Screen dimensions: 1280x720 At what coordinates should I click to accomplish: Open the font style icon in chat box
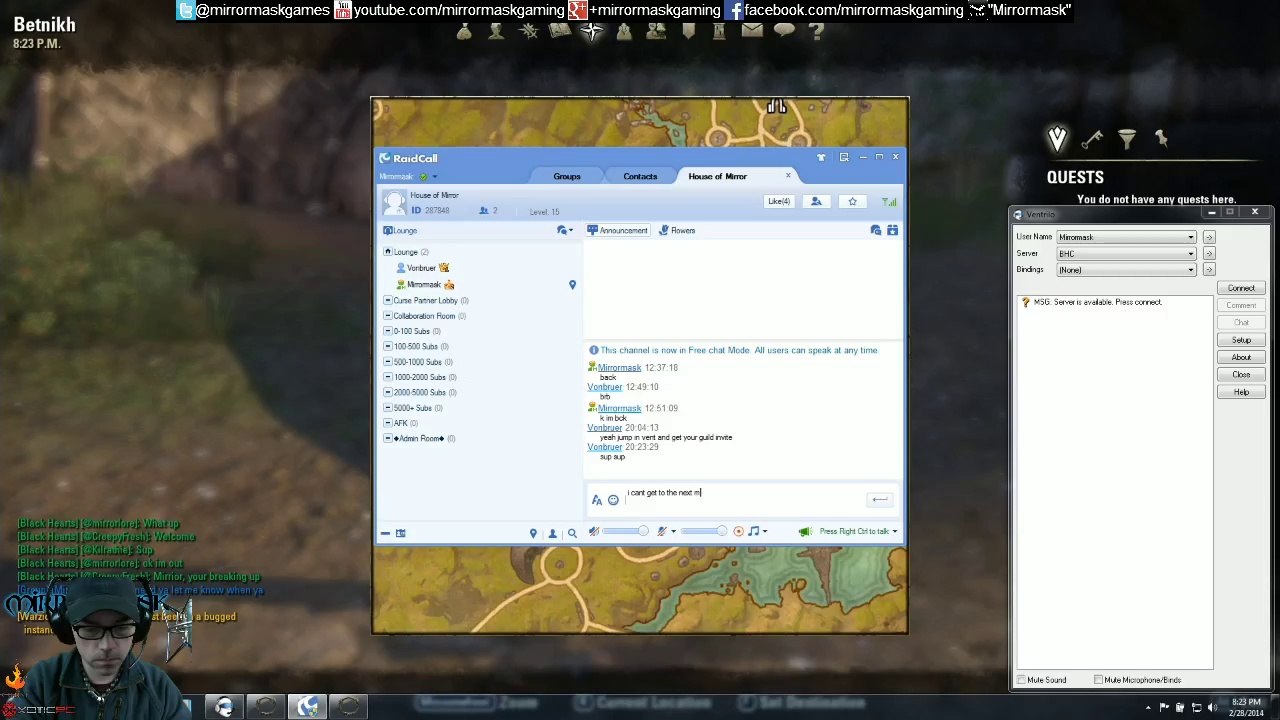coord(597,500)
